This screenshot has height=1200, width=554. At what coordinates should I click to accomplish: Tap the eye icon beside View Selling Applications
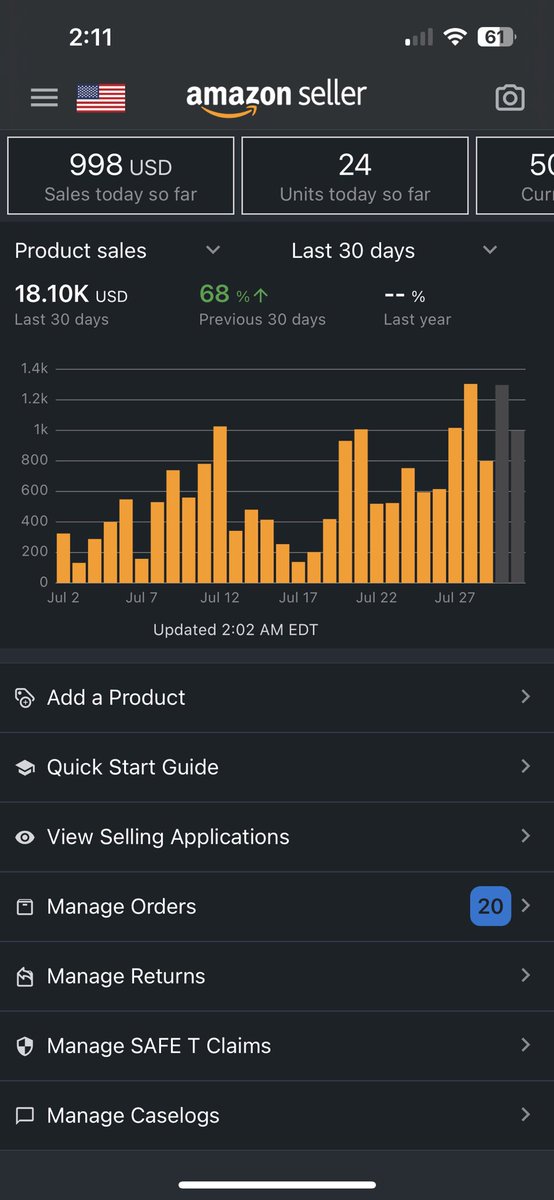coord(25,837)
